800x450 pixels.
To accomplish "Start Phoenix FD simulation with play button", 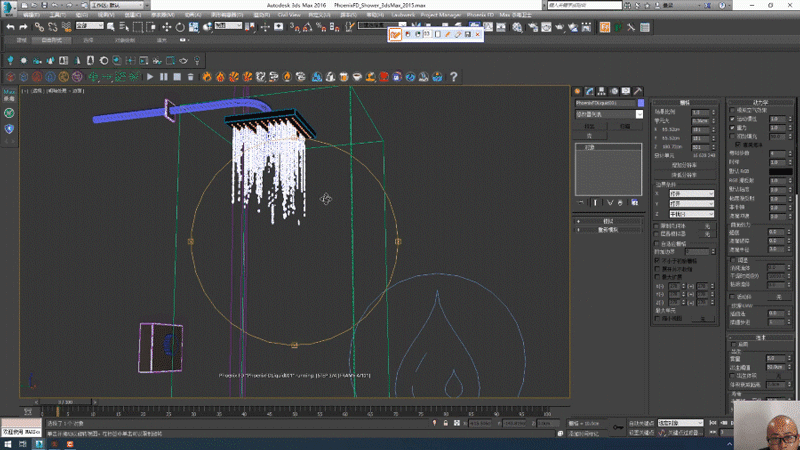I will click(150, 77).
